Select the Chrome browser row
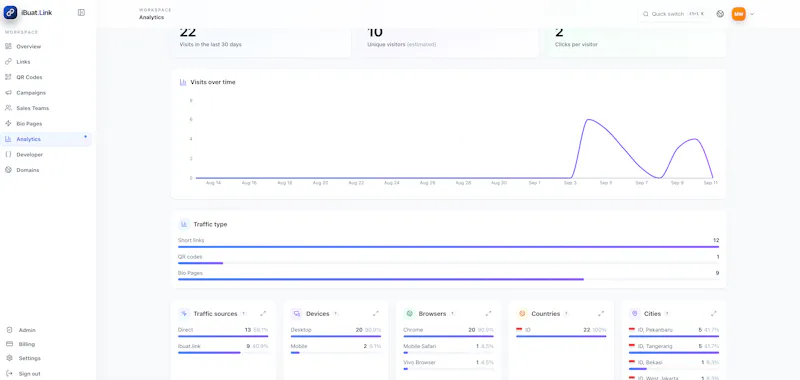The height and width of the screenshot is (380, 800). [x=448, y=332]
